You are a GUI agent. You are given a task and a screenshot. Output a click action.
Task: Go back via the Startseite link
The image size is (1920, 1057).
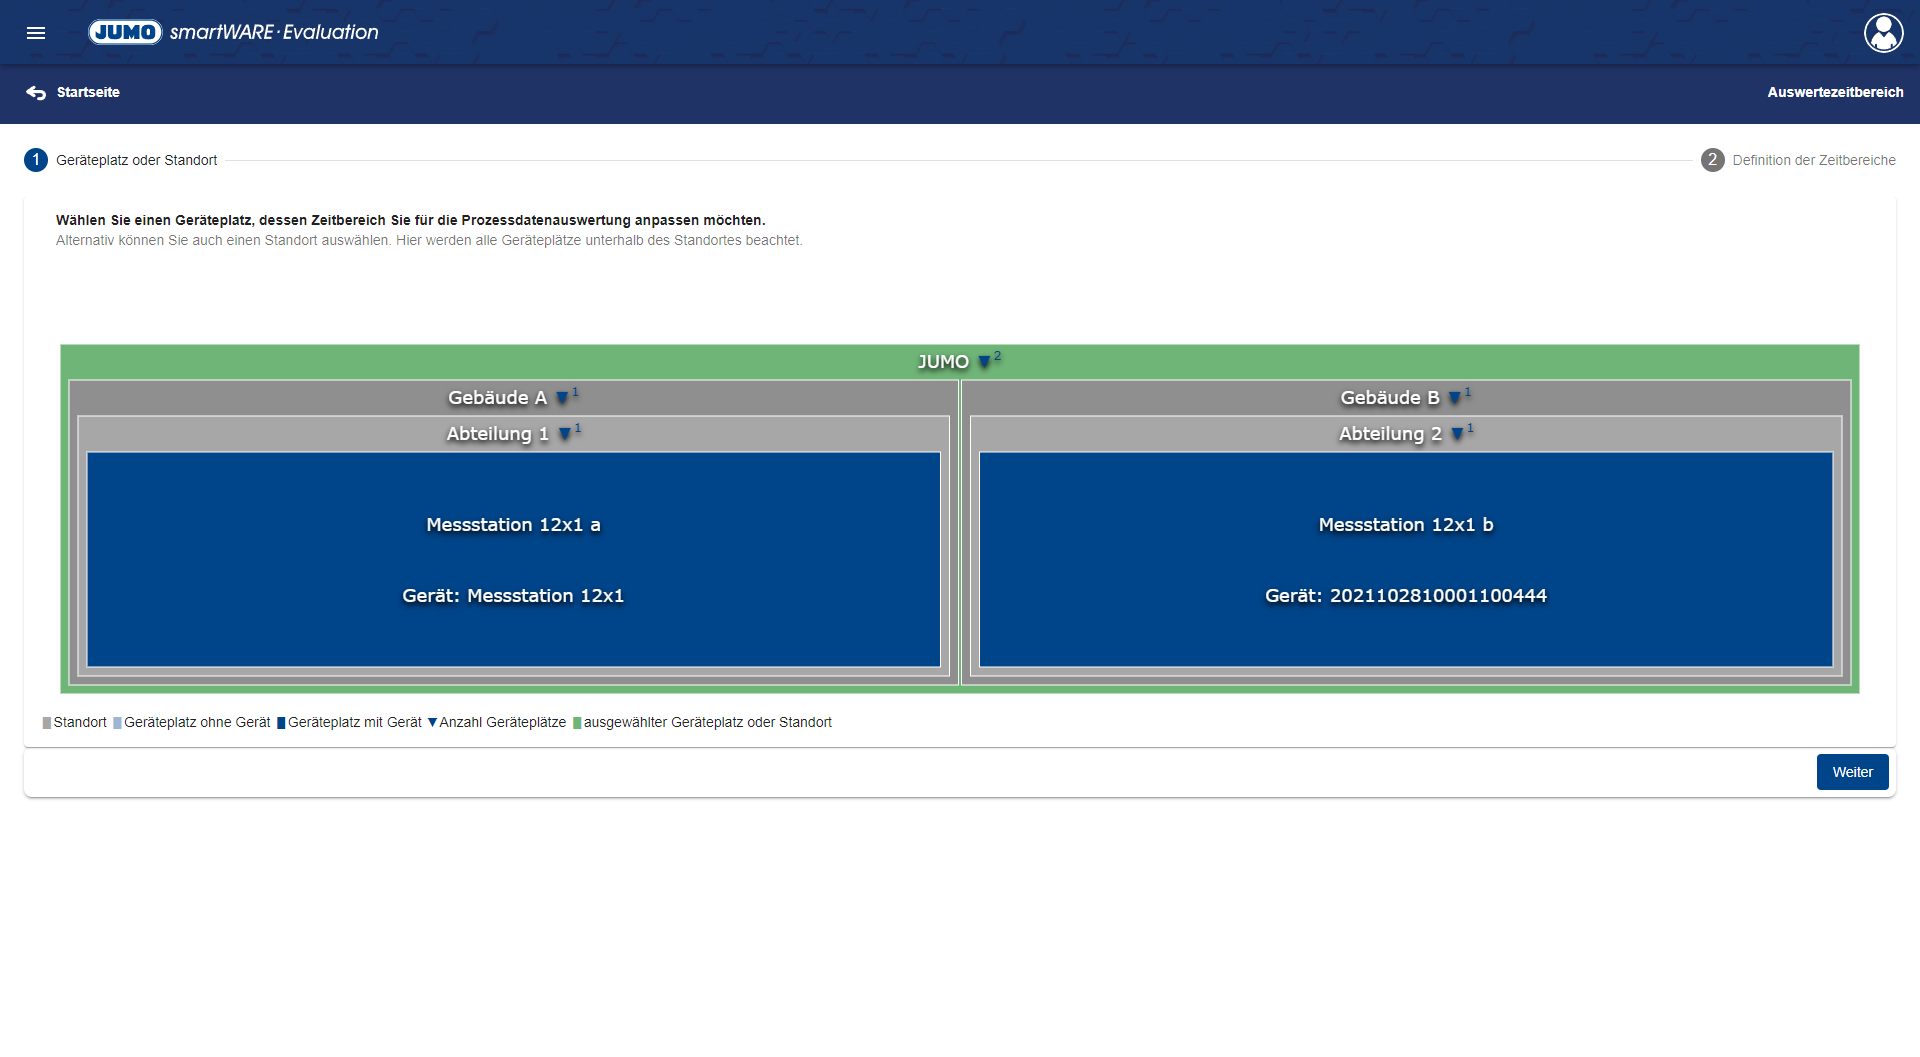[88, 93]
